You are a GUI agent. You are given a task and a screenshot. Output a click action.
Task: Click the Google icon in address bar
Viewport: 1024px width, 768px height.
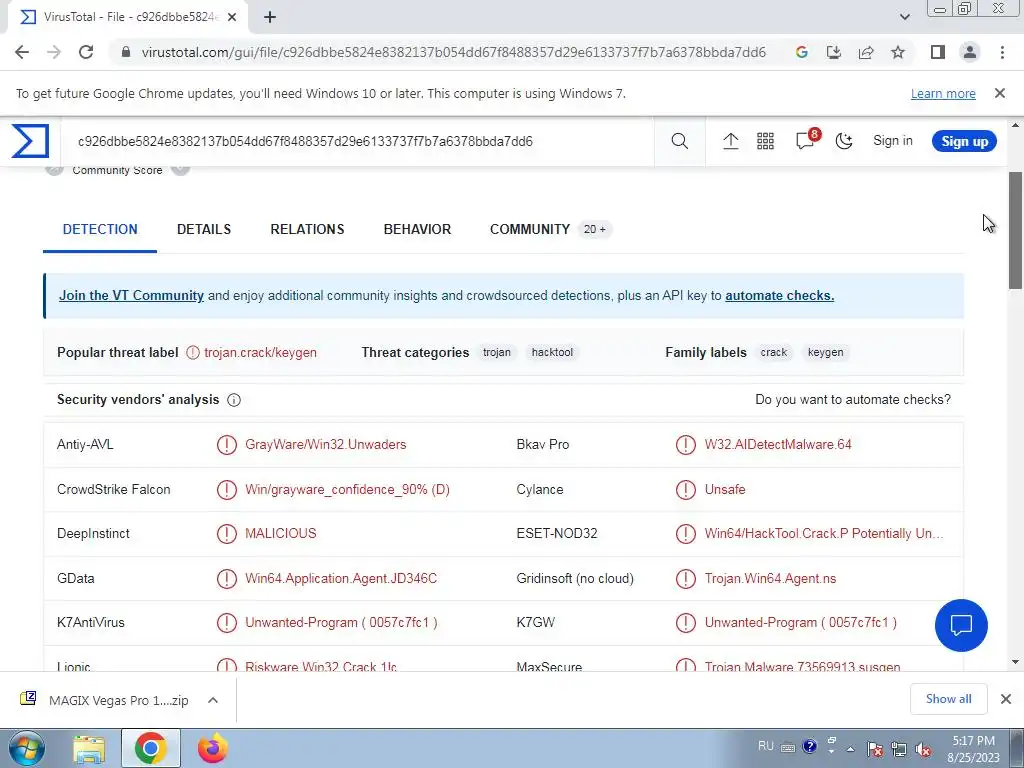pyautogui.click(x=802, y=52)
